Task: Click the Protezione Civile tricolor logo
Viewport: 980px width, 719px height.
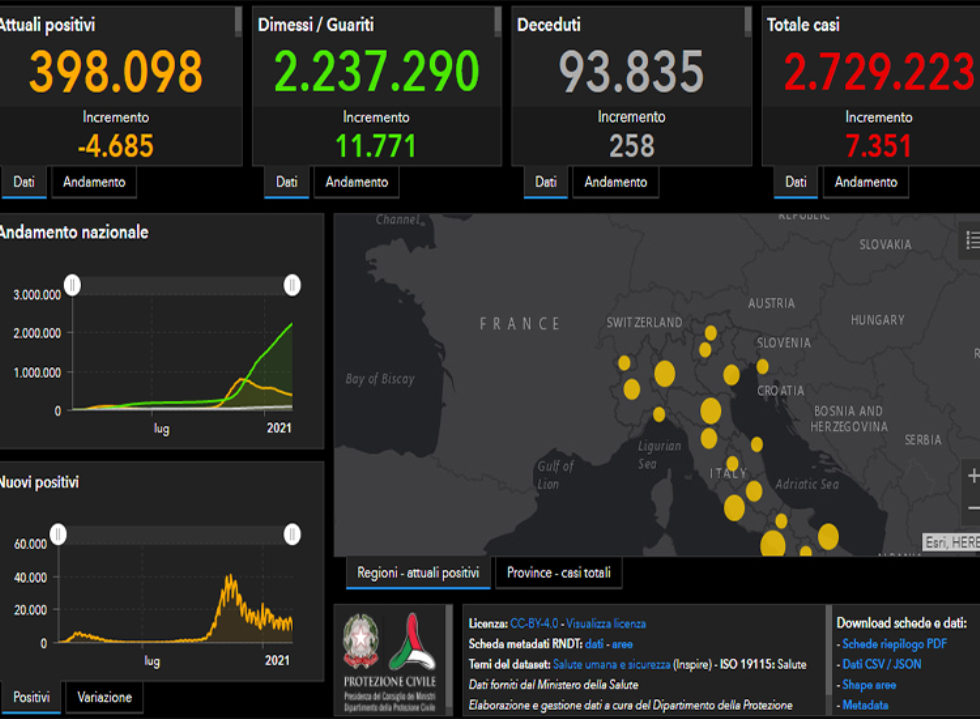Action: [412, 641]
